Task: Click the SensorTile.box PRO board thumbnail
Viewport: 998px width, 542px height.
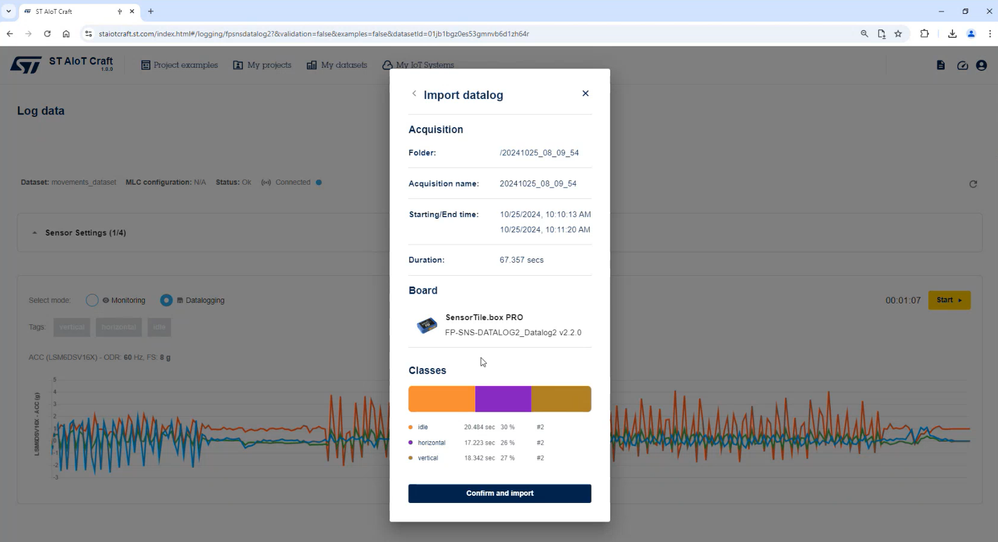Action: coord(426,325)
